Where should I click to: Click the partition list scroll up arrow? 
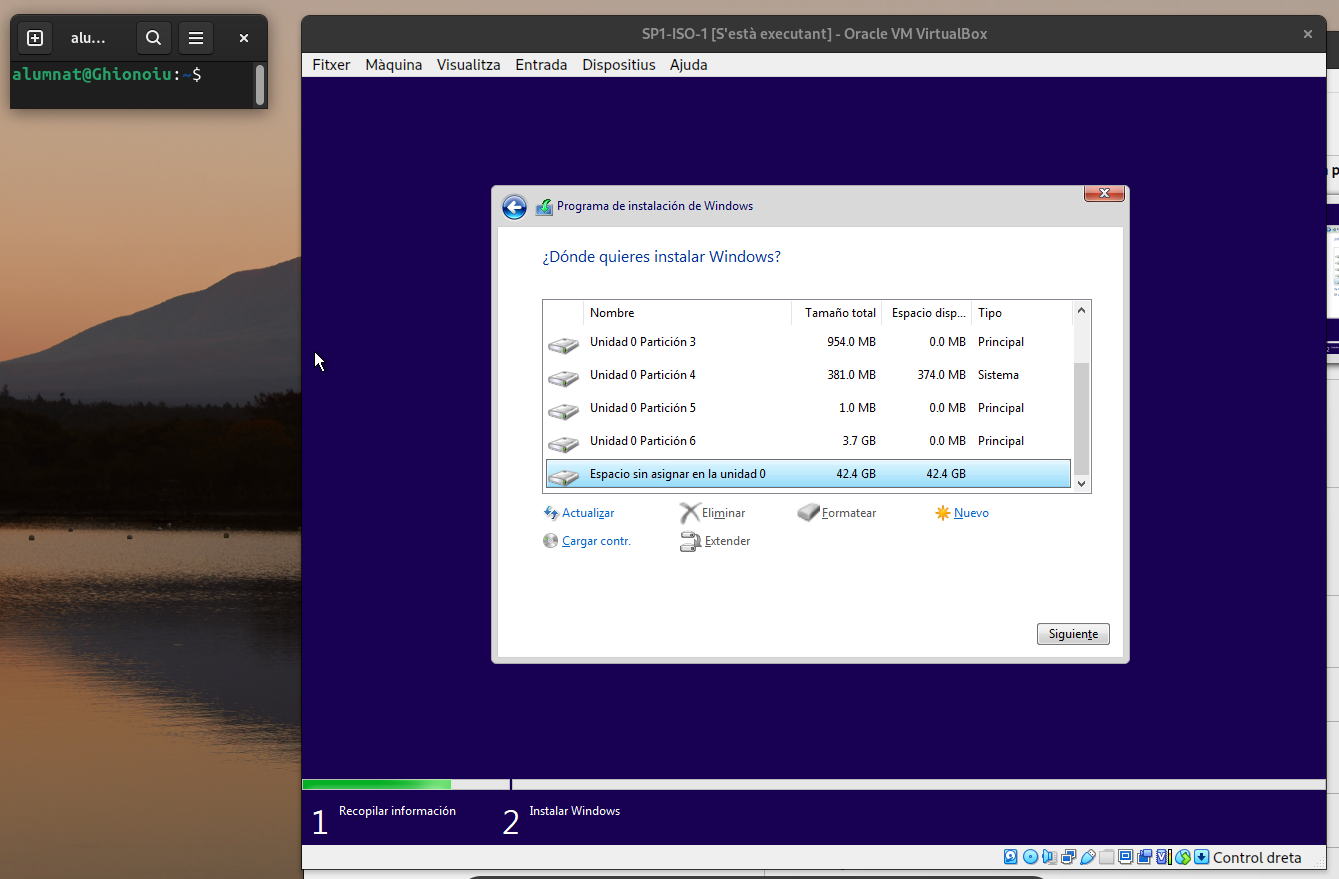pos(1080,312)
